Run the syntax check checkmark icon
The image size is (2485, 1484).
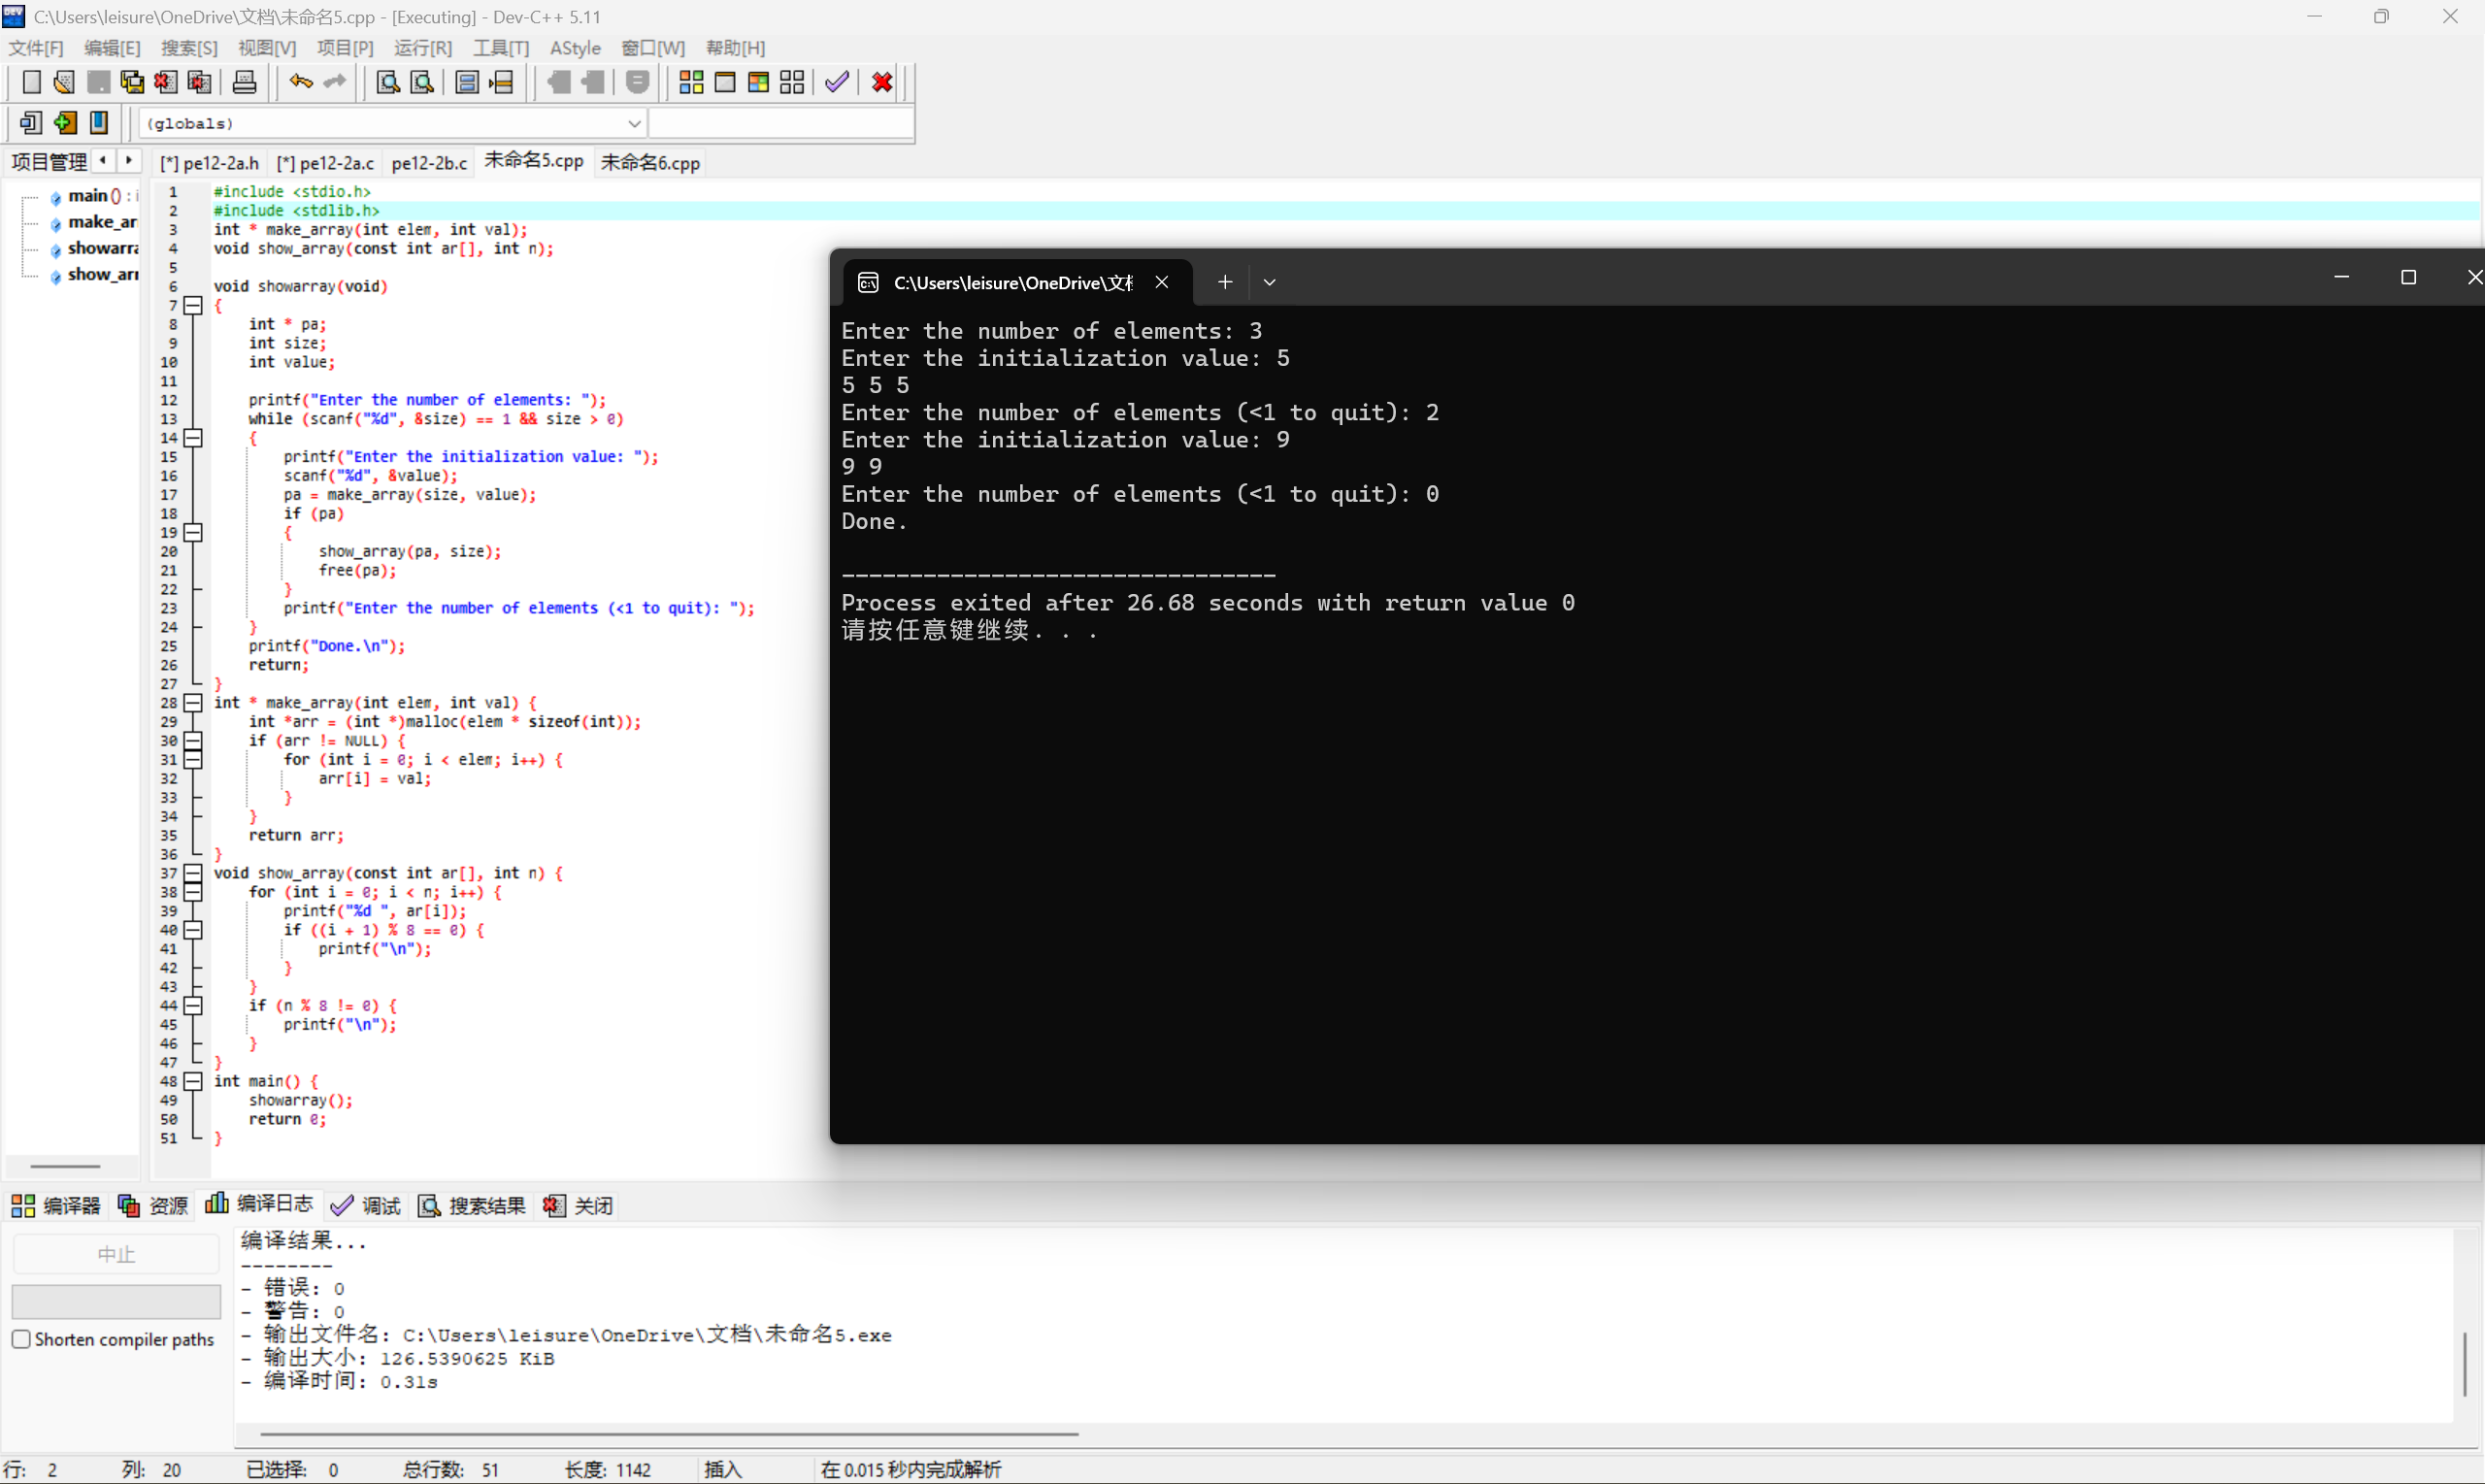click(836, 82)
